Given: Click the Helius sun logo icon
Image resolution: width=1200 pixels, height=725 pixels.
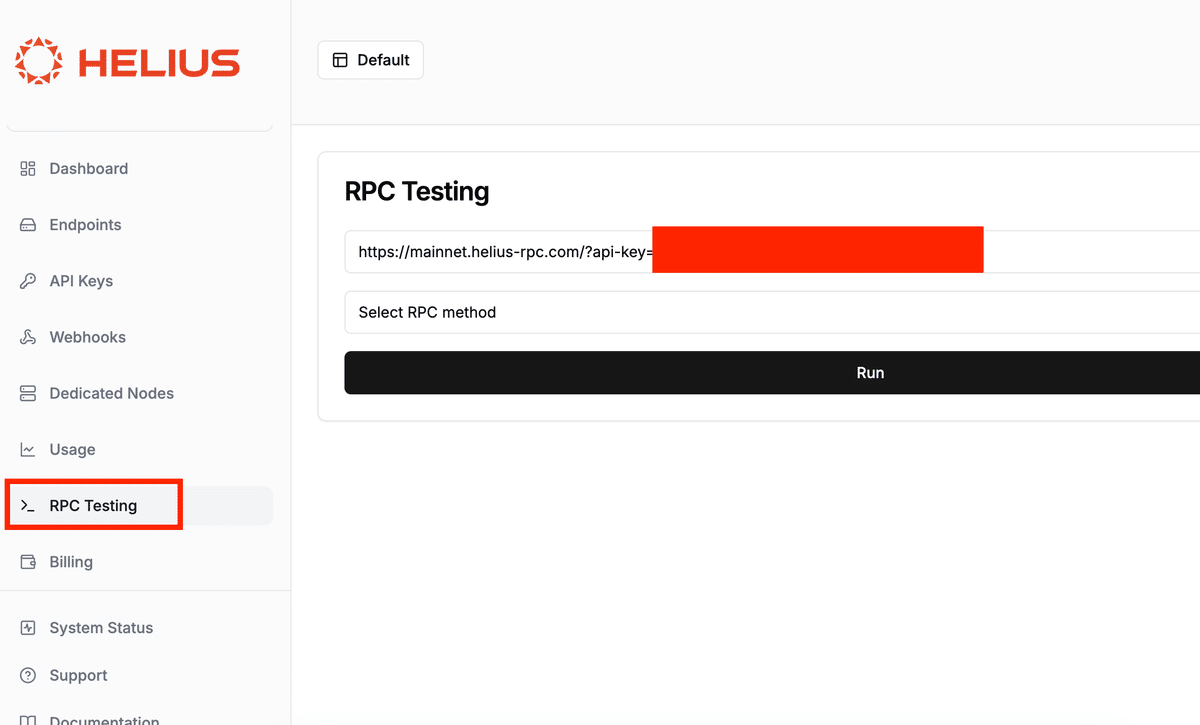Looking at the screenshot, I should coord(39,62).
